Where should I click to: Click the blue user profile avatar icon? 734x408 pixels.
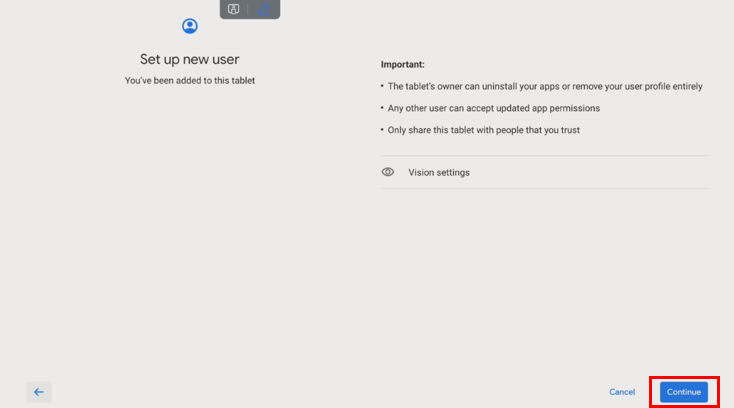point(190,27)
